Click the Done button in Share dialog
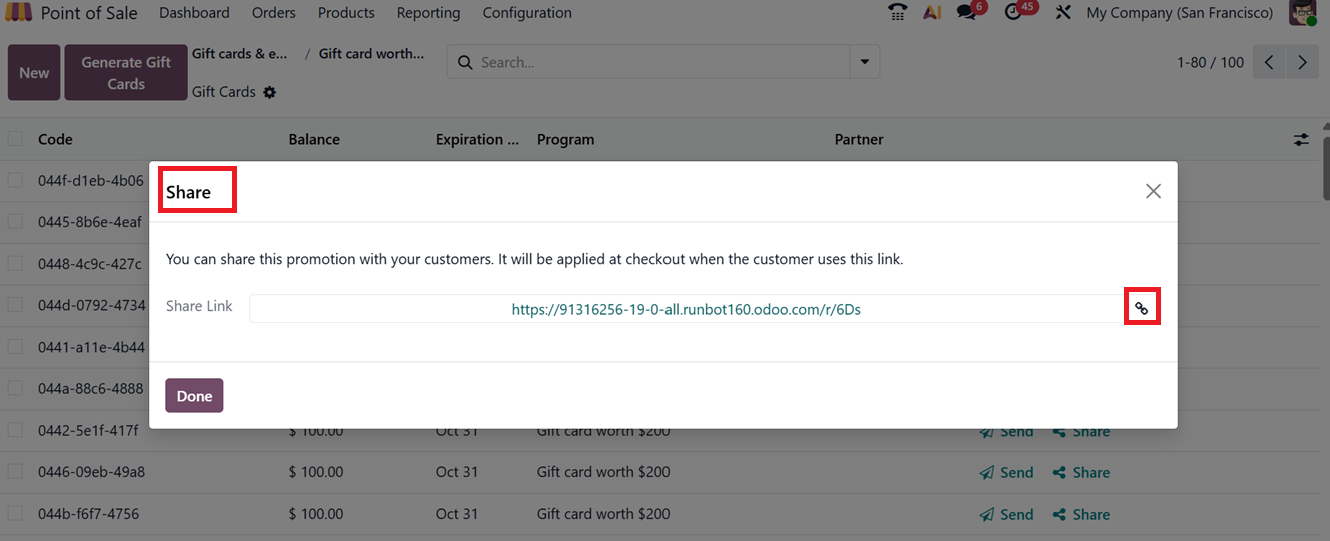Screen dimensions: 1330x541 (194, 396)
